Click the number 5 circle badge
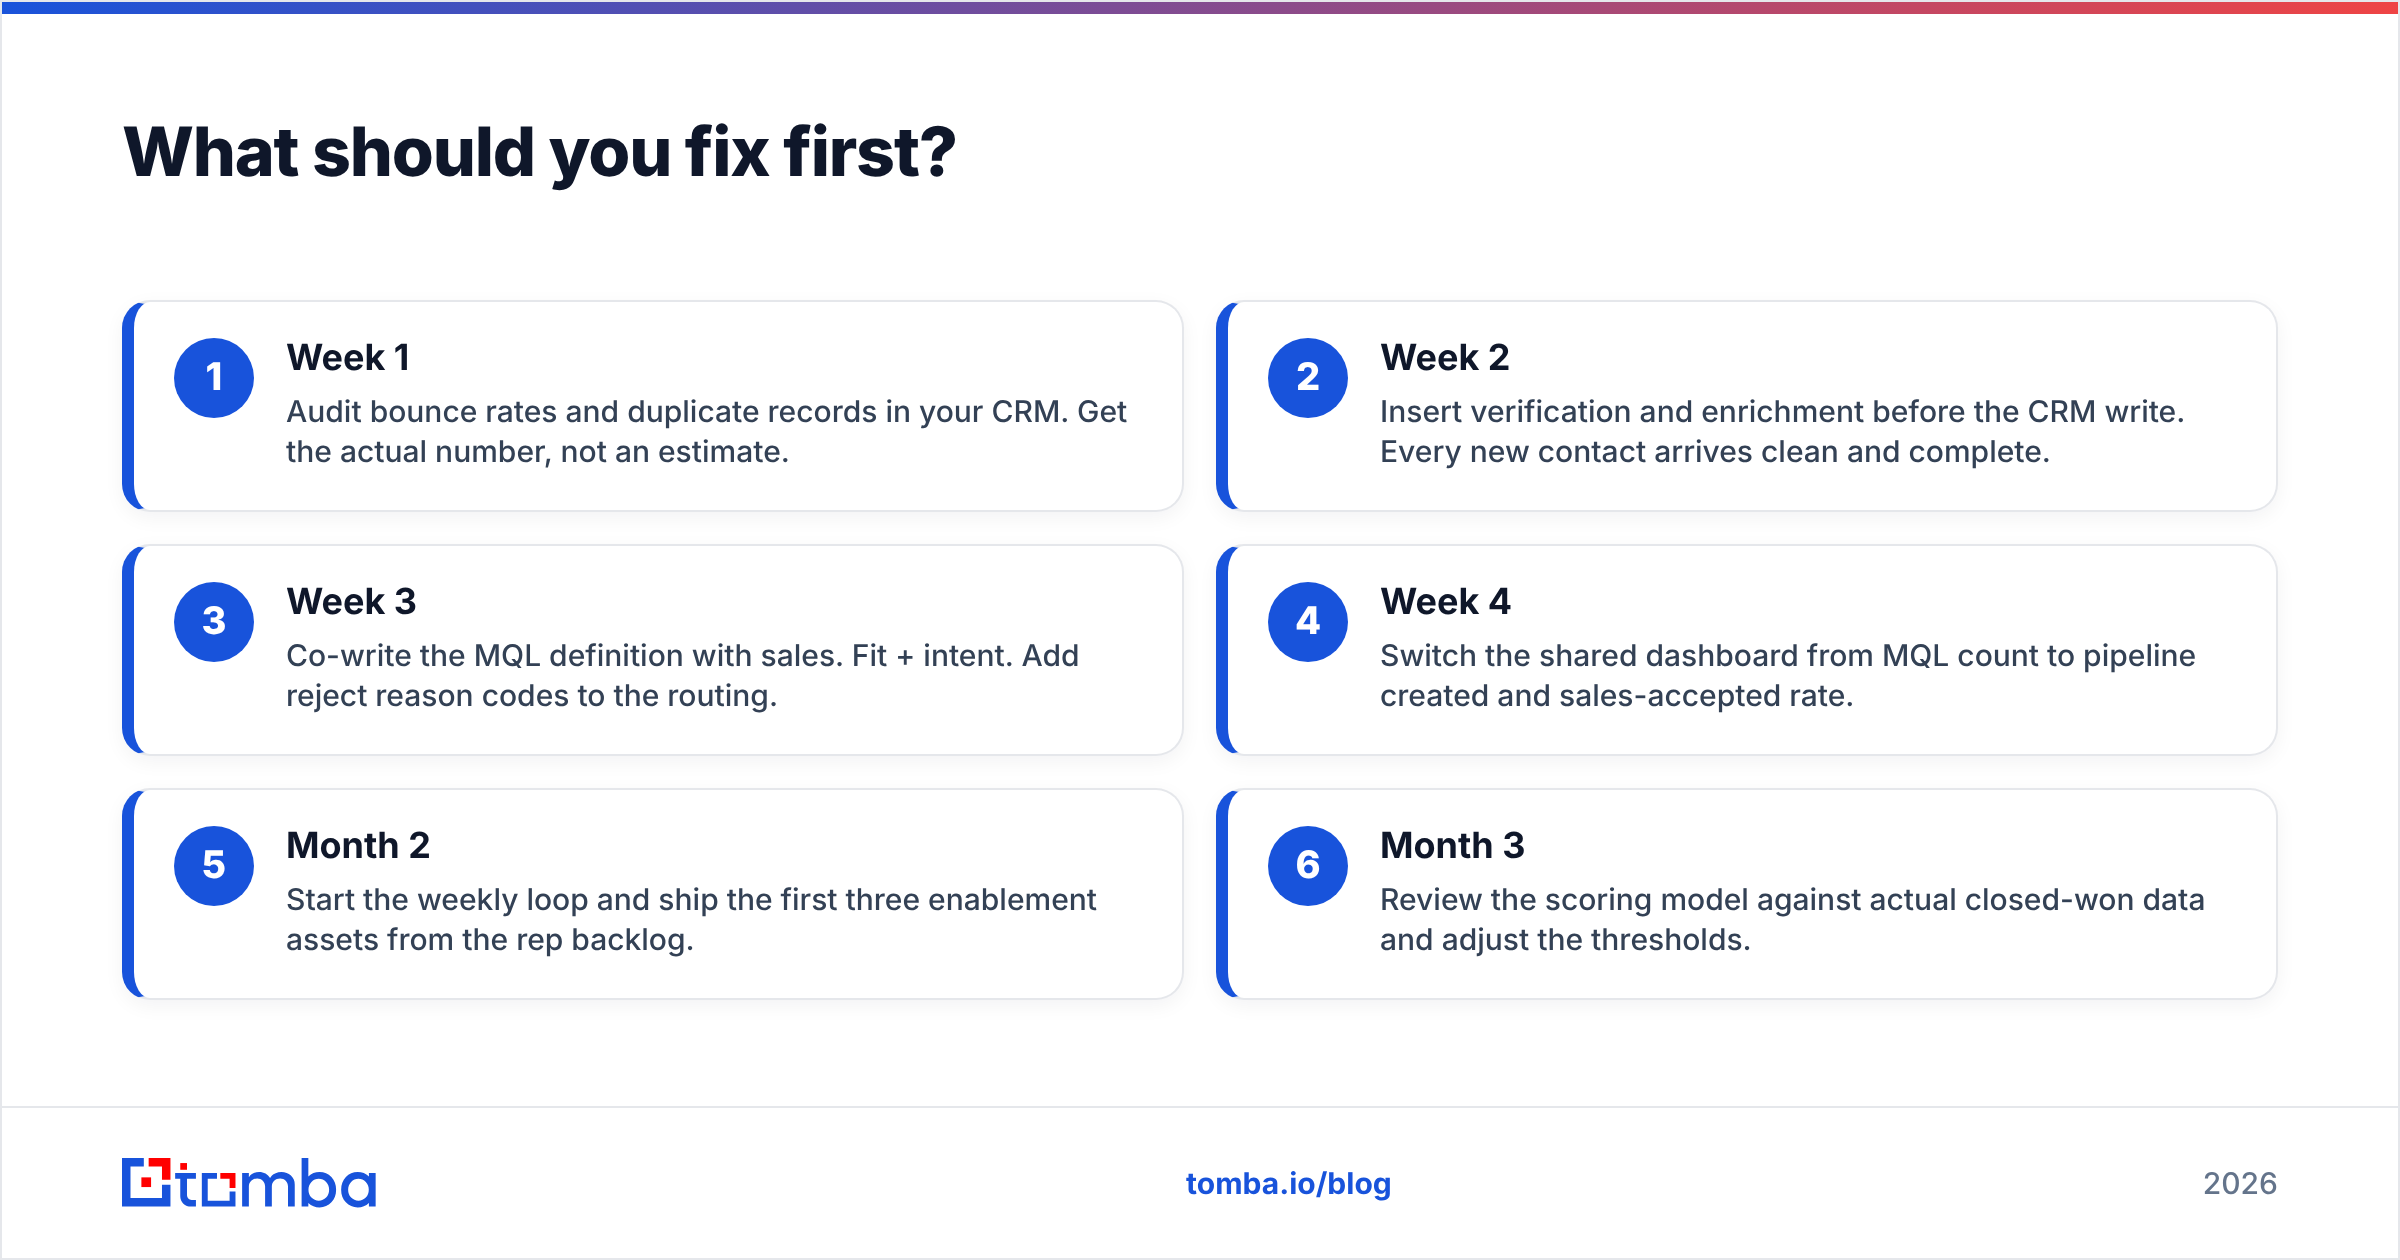 pyautogui.click(x=214, y=866)
